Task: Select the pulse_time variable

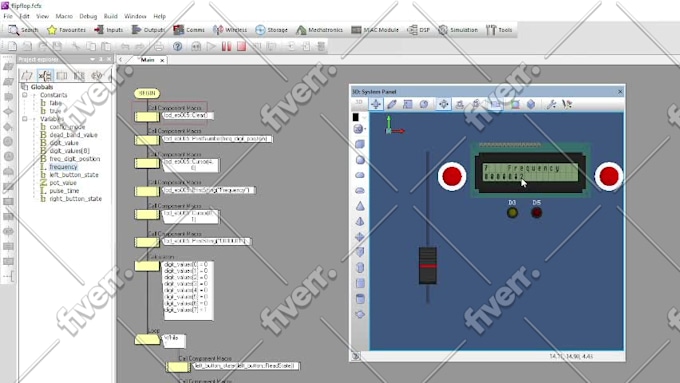Action: point(64,191)
